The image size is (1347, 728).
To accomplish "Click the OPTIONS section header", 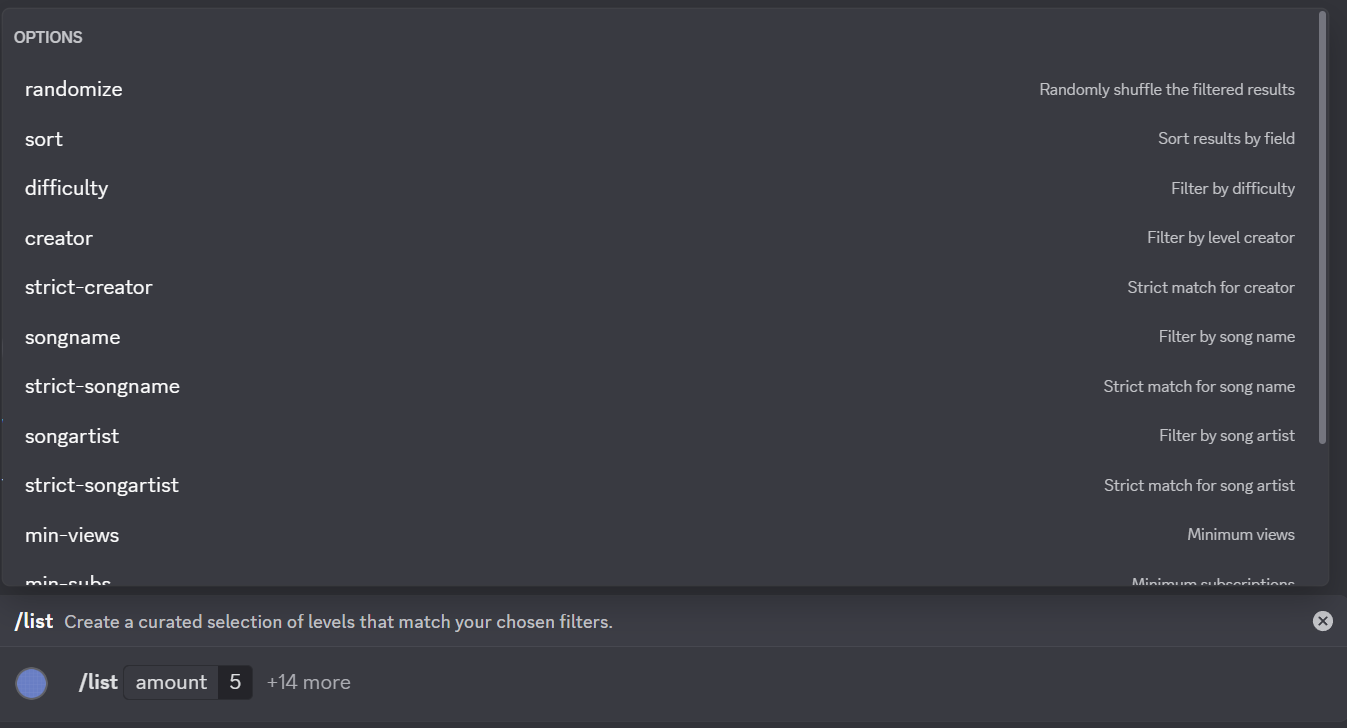I will [x=48, y=37].
